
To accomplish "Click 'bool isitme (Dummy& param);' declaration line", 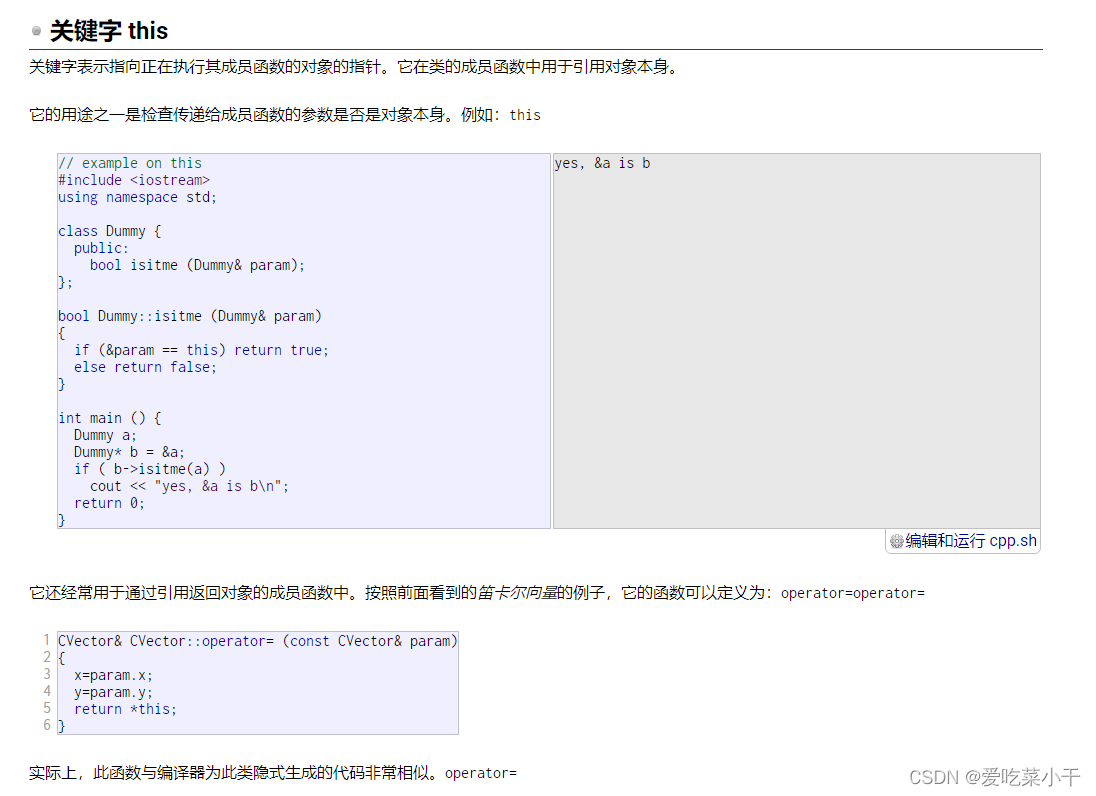I will point(197,266).
